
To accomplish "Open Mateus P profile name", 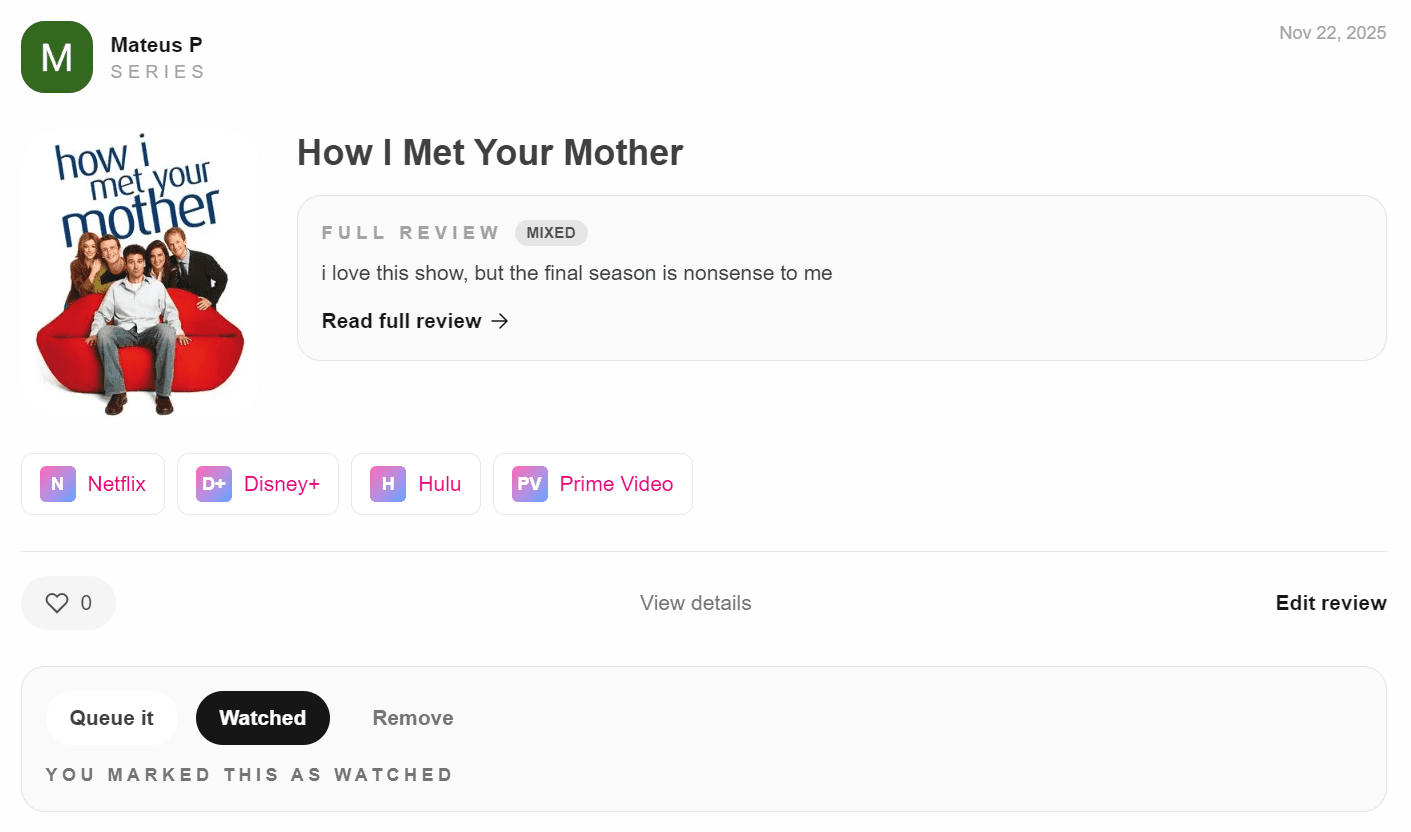I will 156,45.
